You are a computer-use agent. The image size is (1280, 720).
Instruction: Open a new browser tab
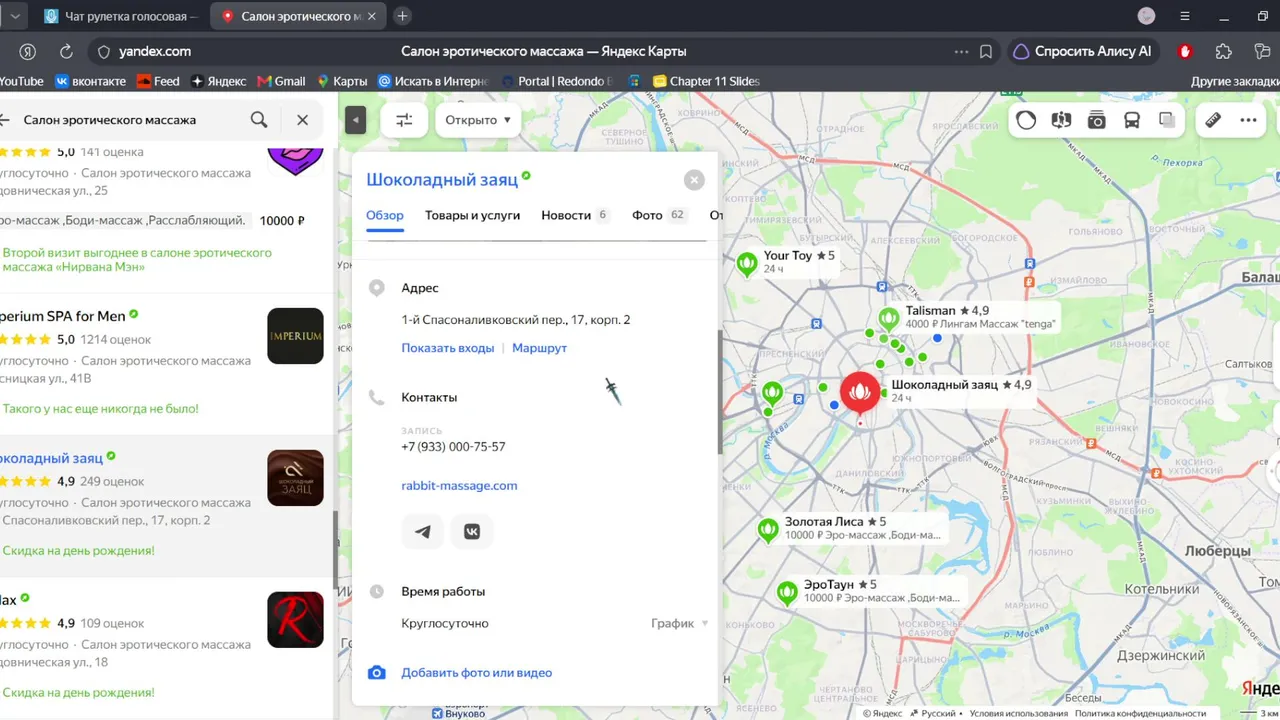(x=402, y=16)
